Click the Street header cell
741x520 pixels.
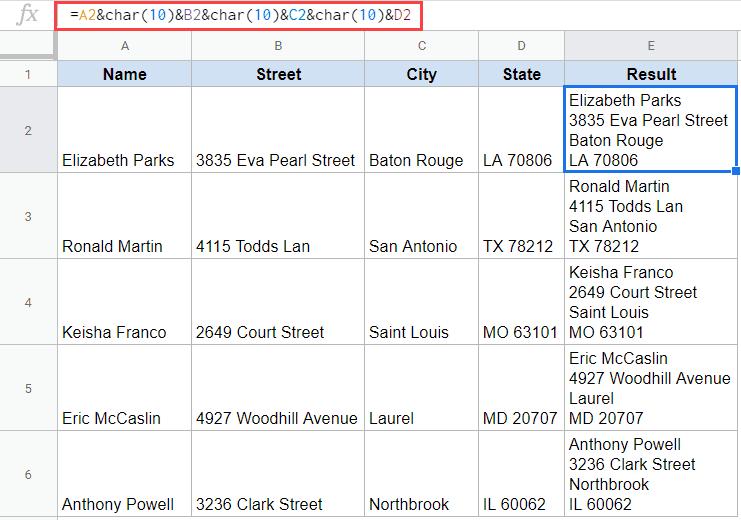[x=278, y=74]
